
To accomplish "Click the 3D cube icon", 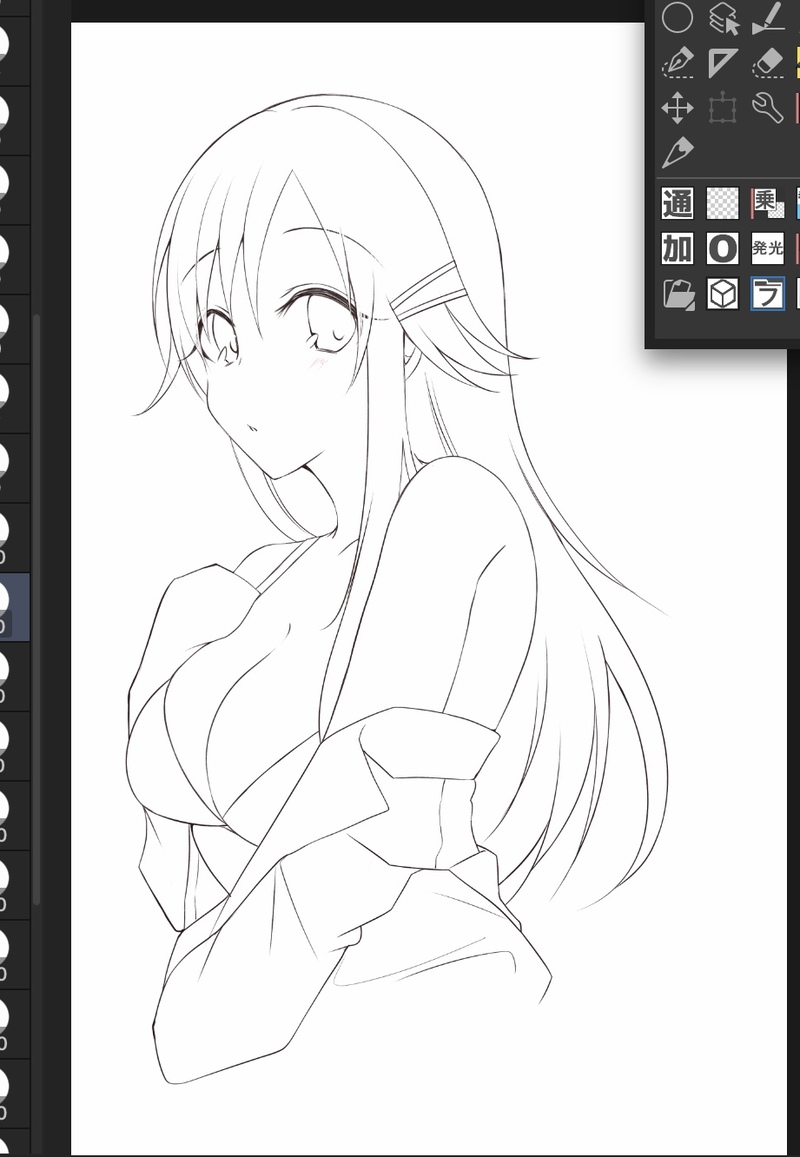I will point(723,294).
